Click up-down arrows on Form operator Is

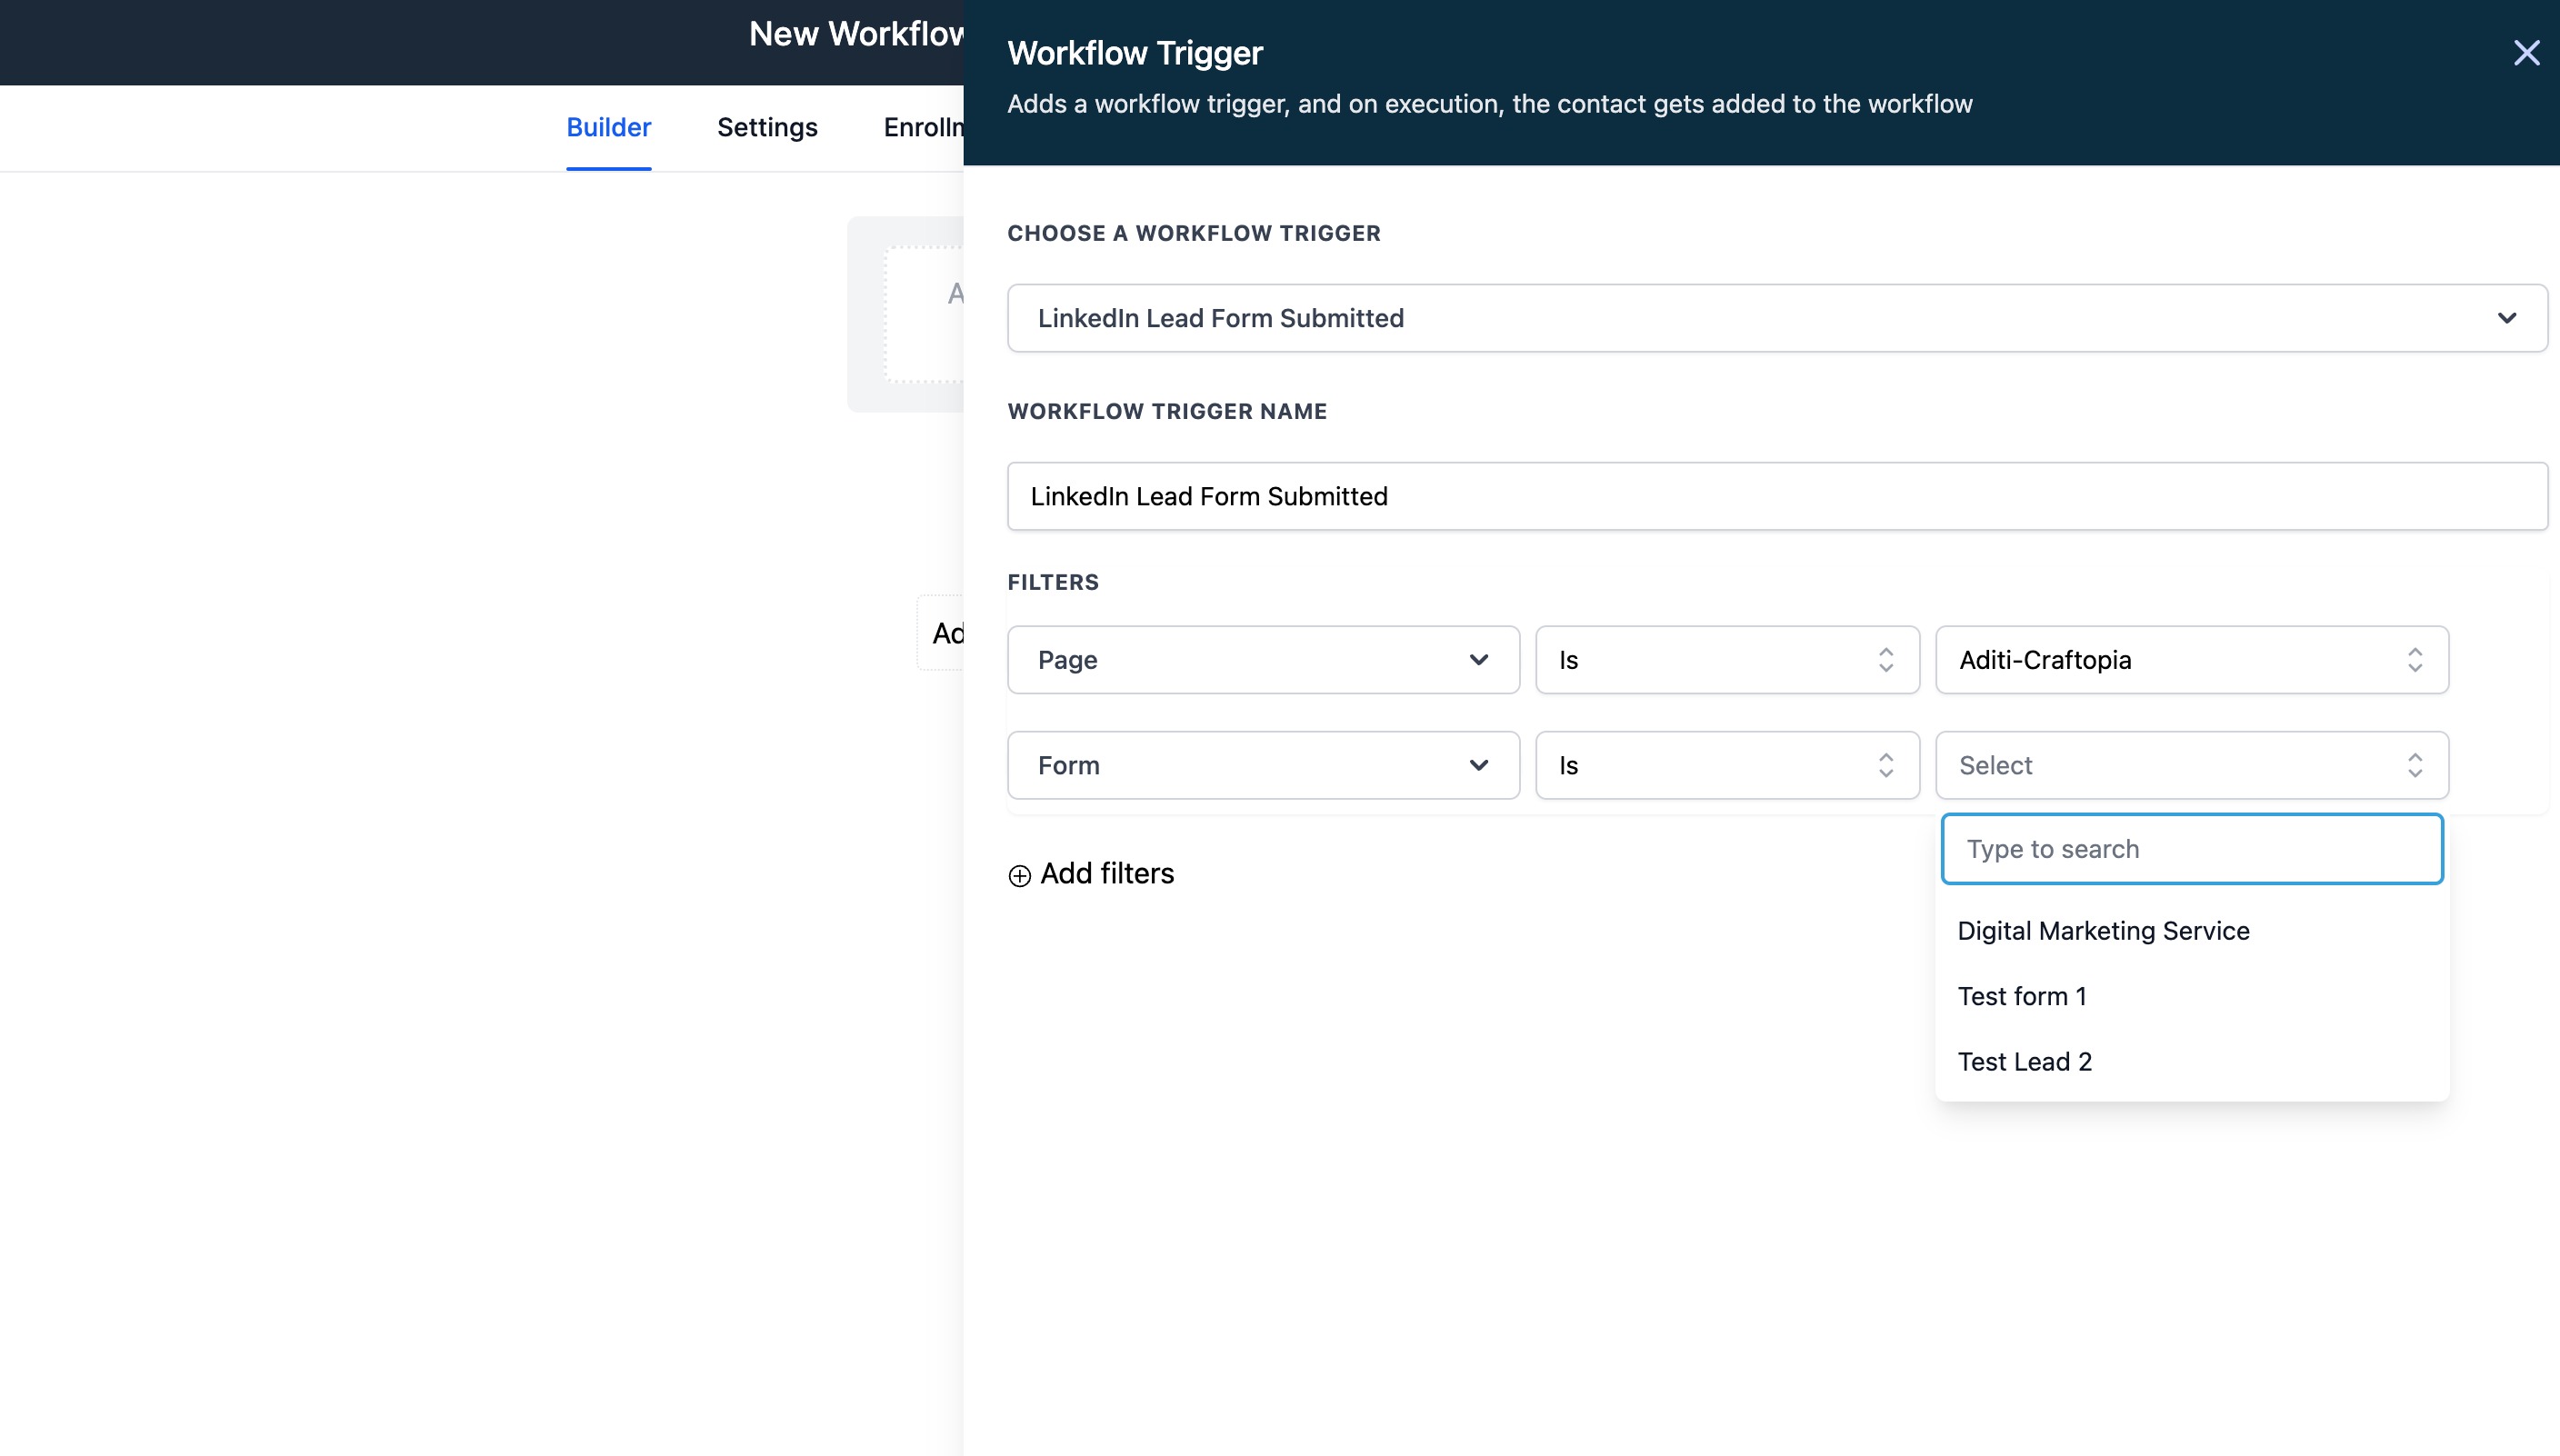pyautogui.click(x=1885, y=766)
